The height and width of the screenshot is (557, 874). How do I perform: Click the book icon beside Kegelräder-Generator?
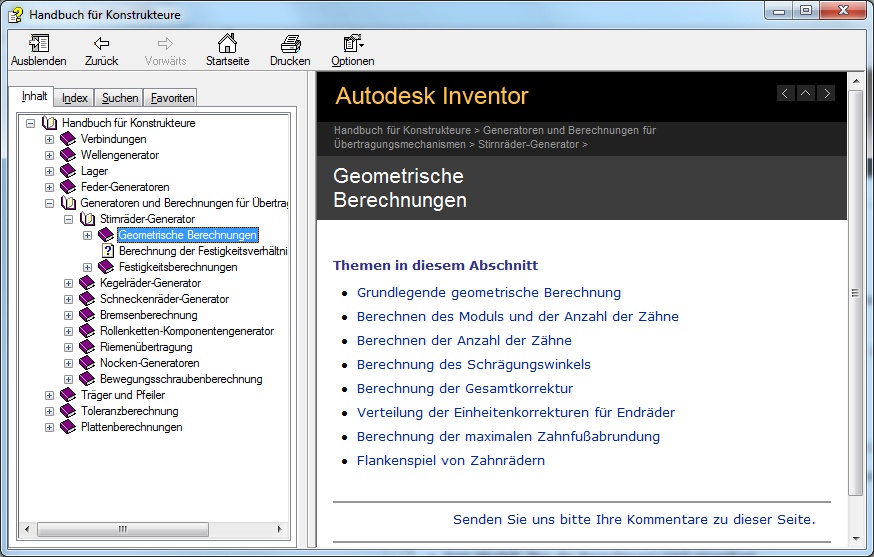(88, 283)
